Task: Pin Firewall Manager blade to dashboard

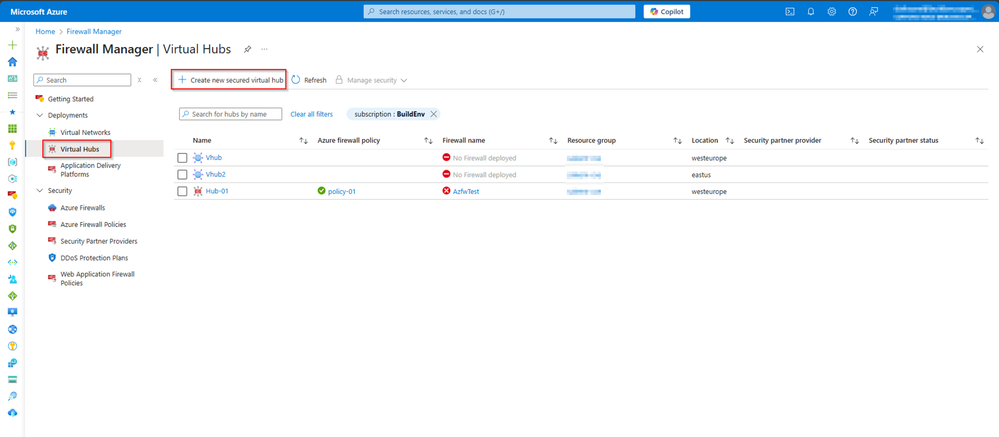Action: (247, 49)
